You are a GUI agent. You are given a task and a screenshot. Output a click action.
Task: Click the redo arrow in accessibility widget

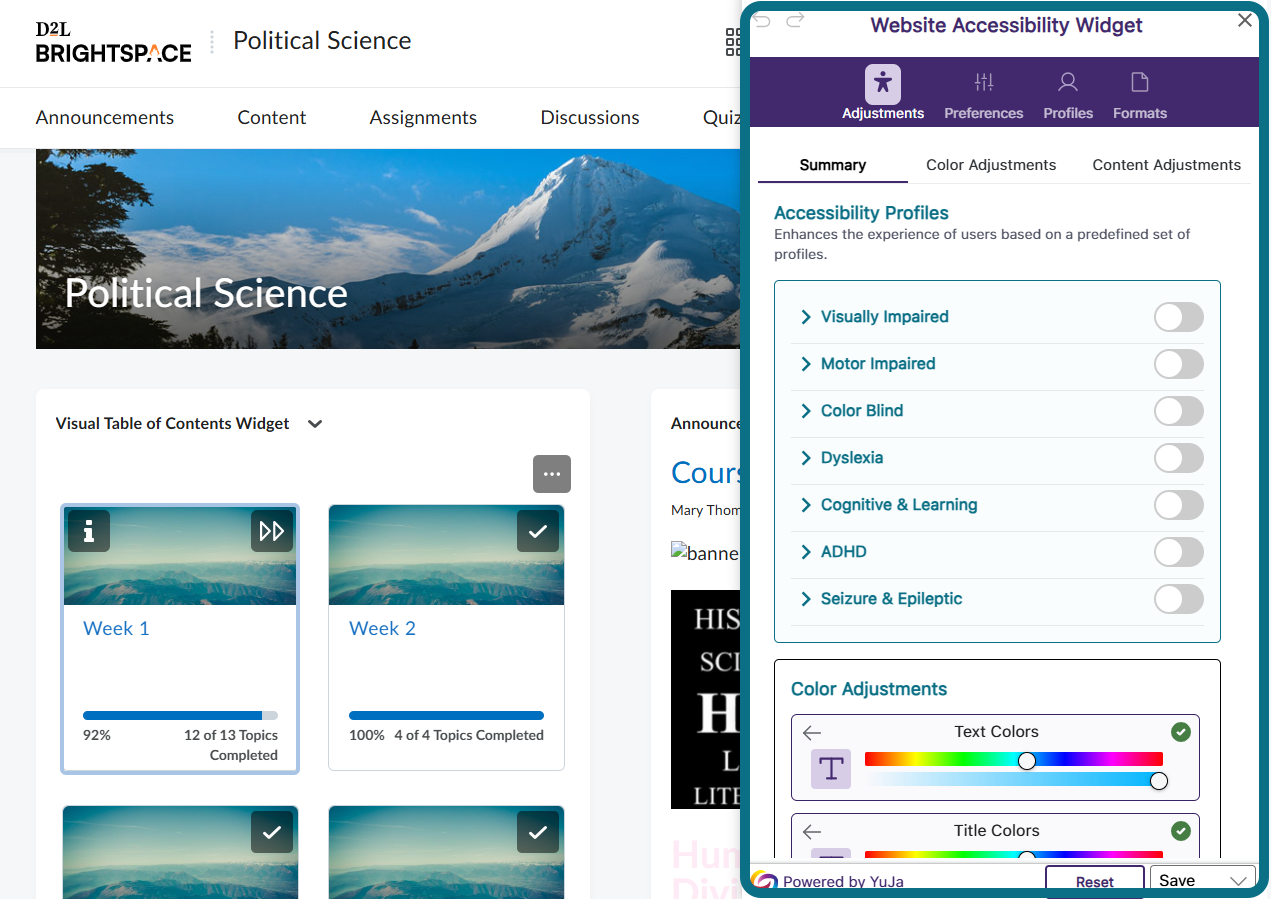[x=795, y=21]
